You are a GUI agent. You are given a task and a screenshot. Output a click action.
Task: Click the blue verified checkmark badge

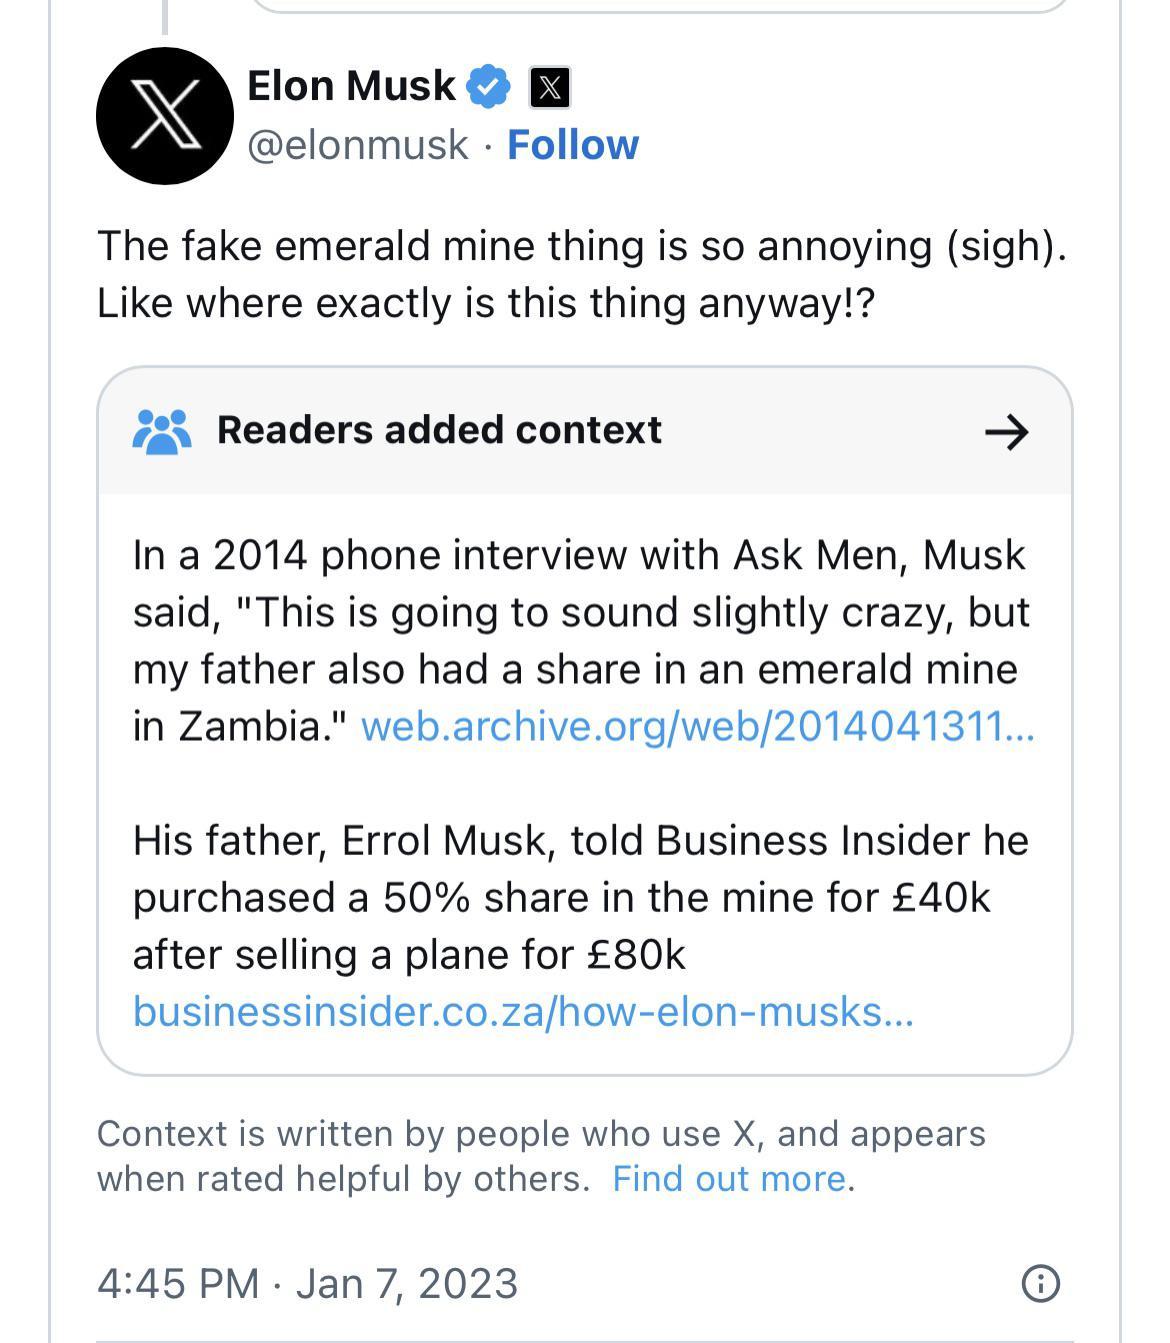pyautogui.click(x=488, y=87)
